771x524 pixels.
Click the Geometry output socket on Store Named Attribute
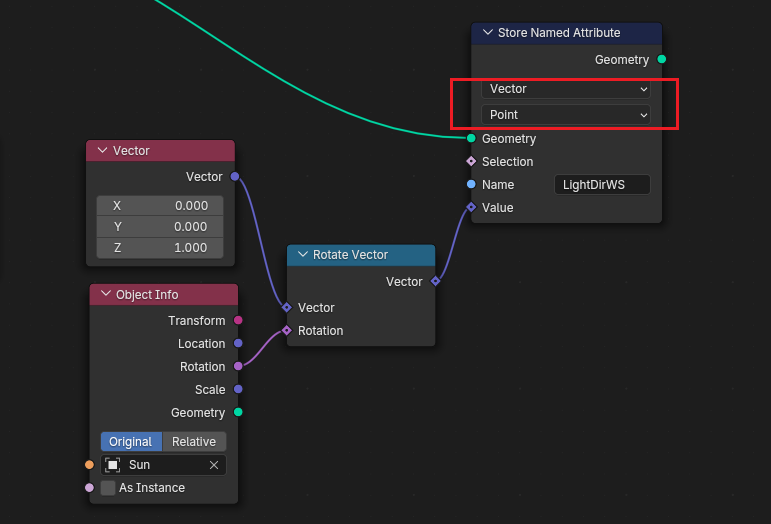tap(660, 60)
